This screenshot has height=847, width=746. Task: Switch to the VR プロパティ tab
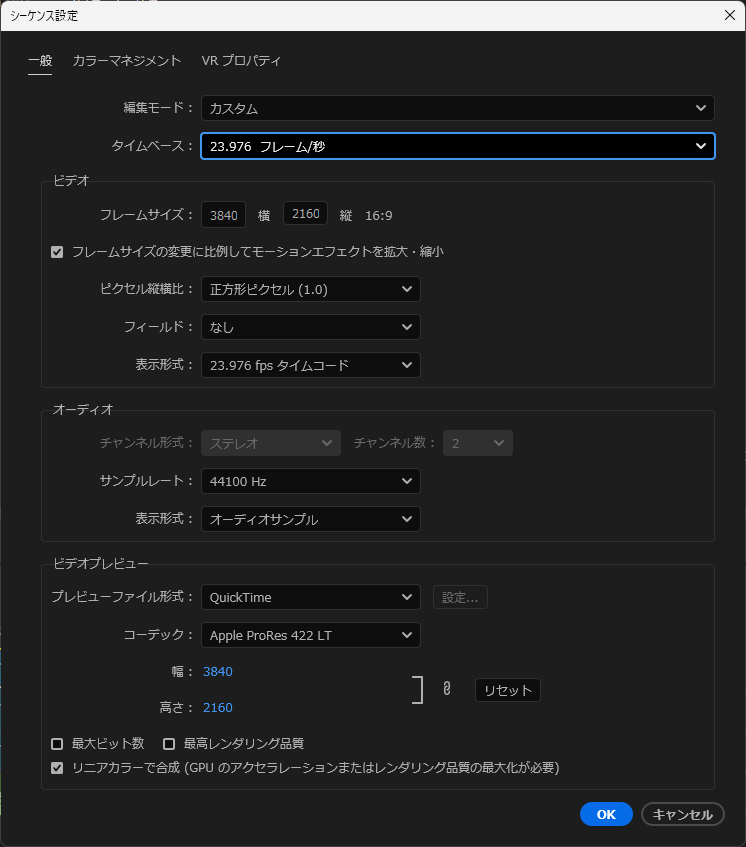(241, 60)
